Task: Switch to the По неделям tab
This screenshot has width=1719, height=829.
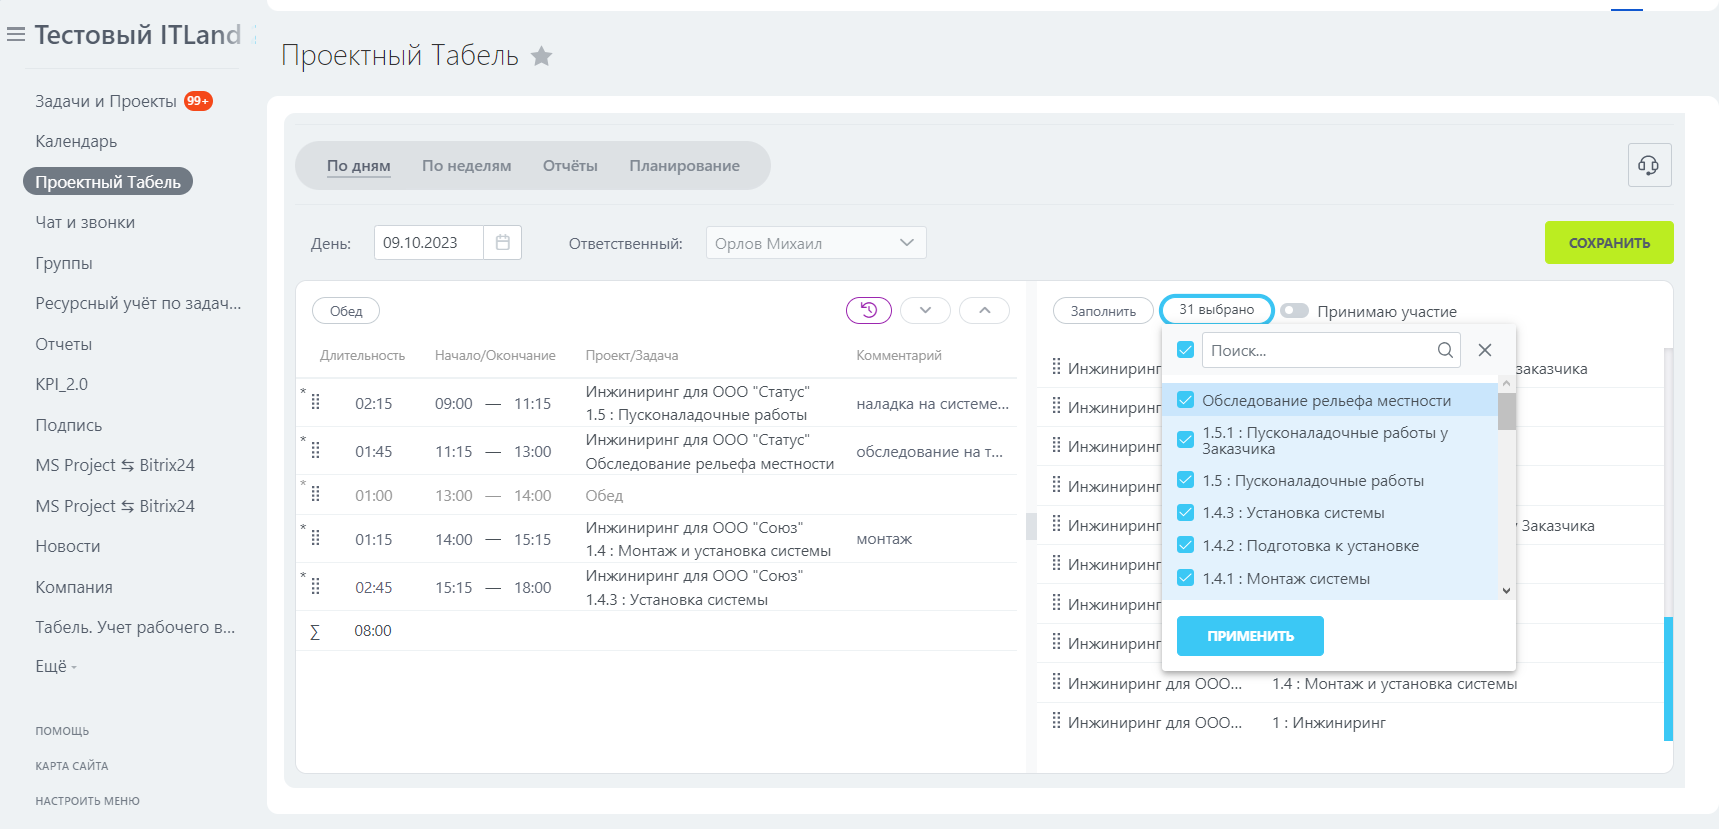Action: (x=466, y=166)
